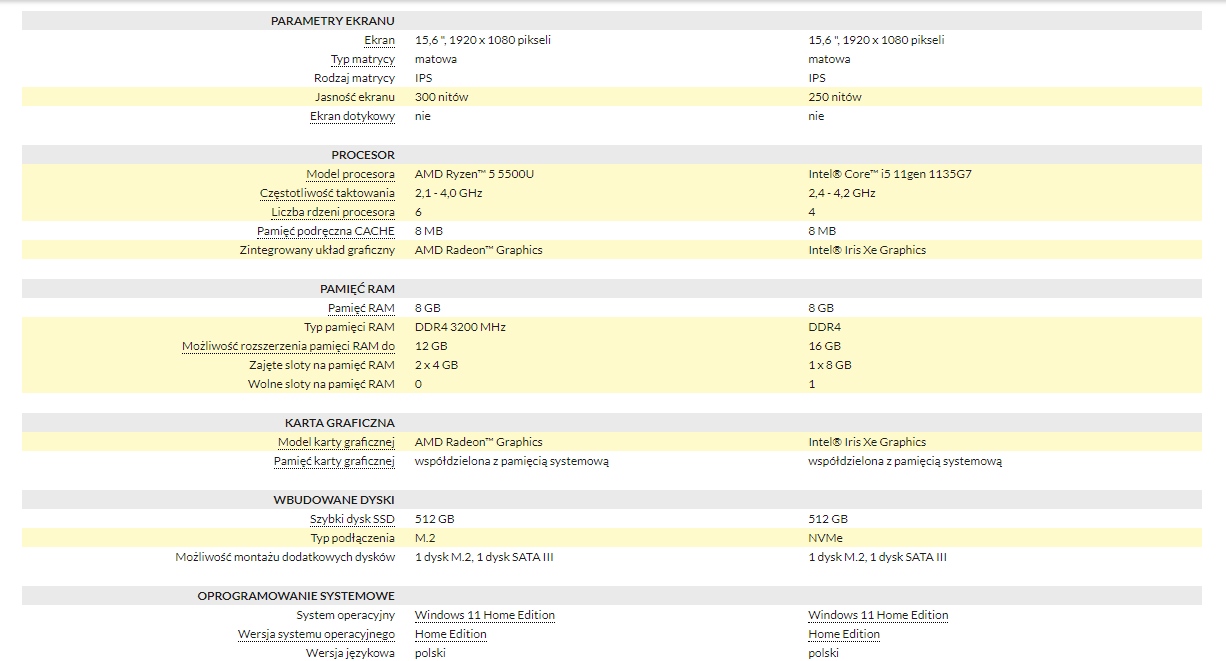Open the "Pamięć karty graficznej" link

point(334,461)
